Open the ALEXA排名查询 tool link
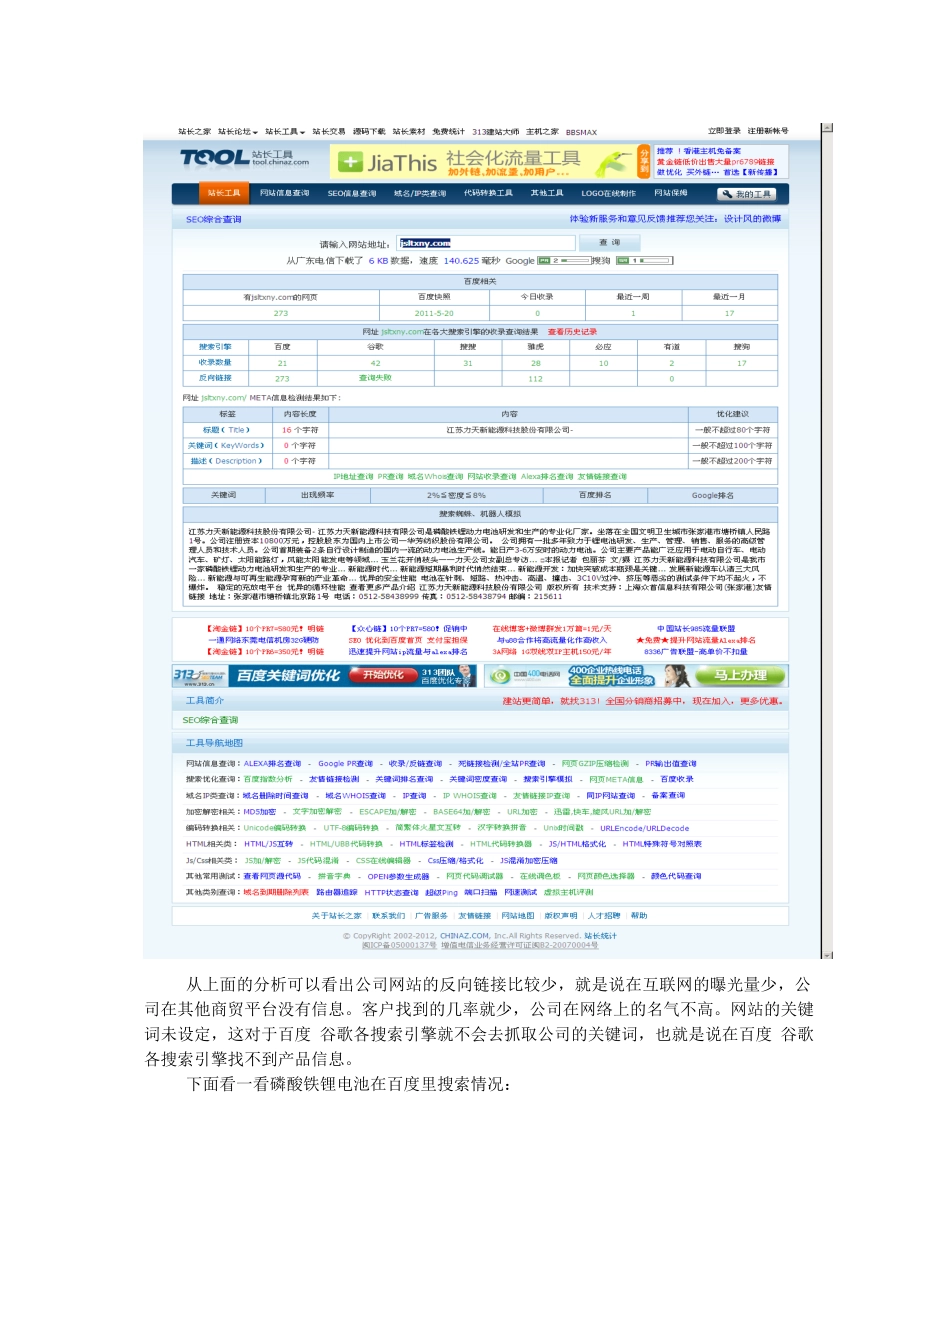The image size is (950, 1344). coord(272,764)
